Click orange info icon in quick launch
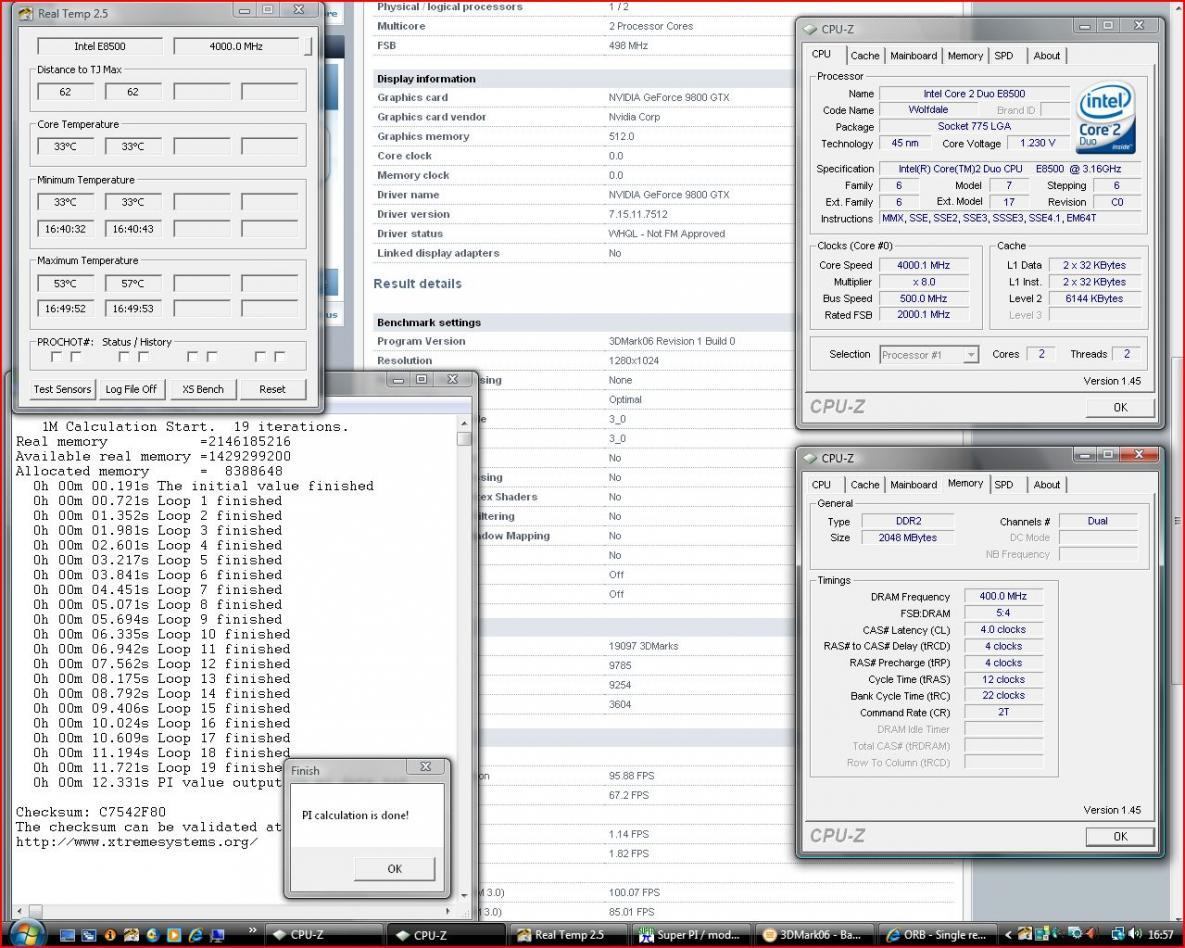Viewport: 1185px width, 948px height. pyautogui.click(x=110, y=935)
